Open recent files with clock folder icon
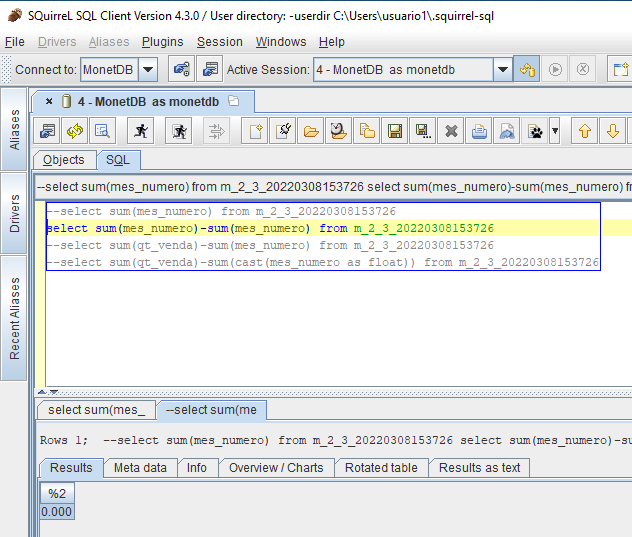Screen dimensions: 632x537 (339, 131)
